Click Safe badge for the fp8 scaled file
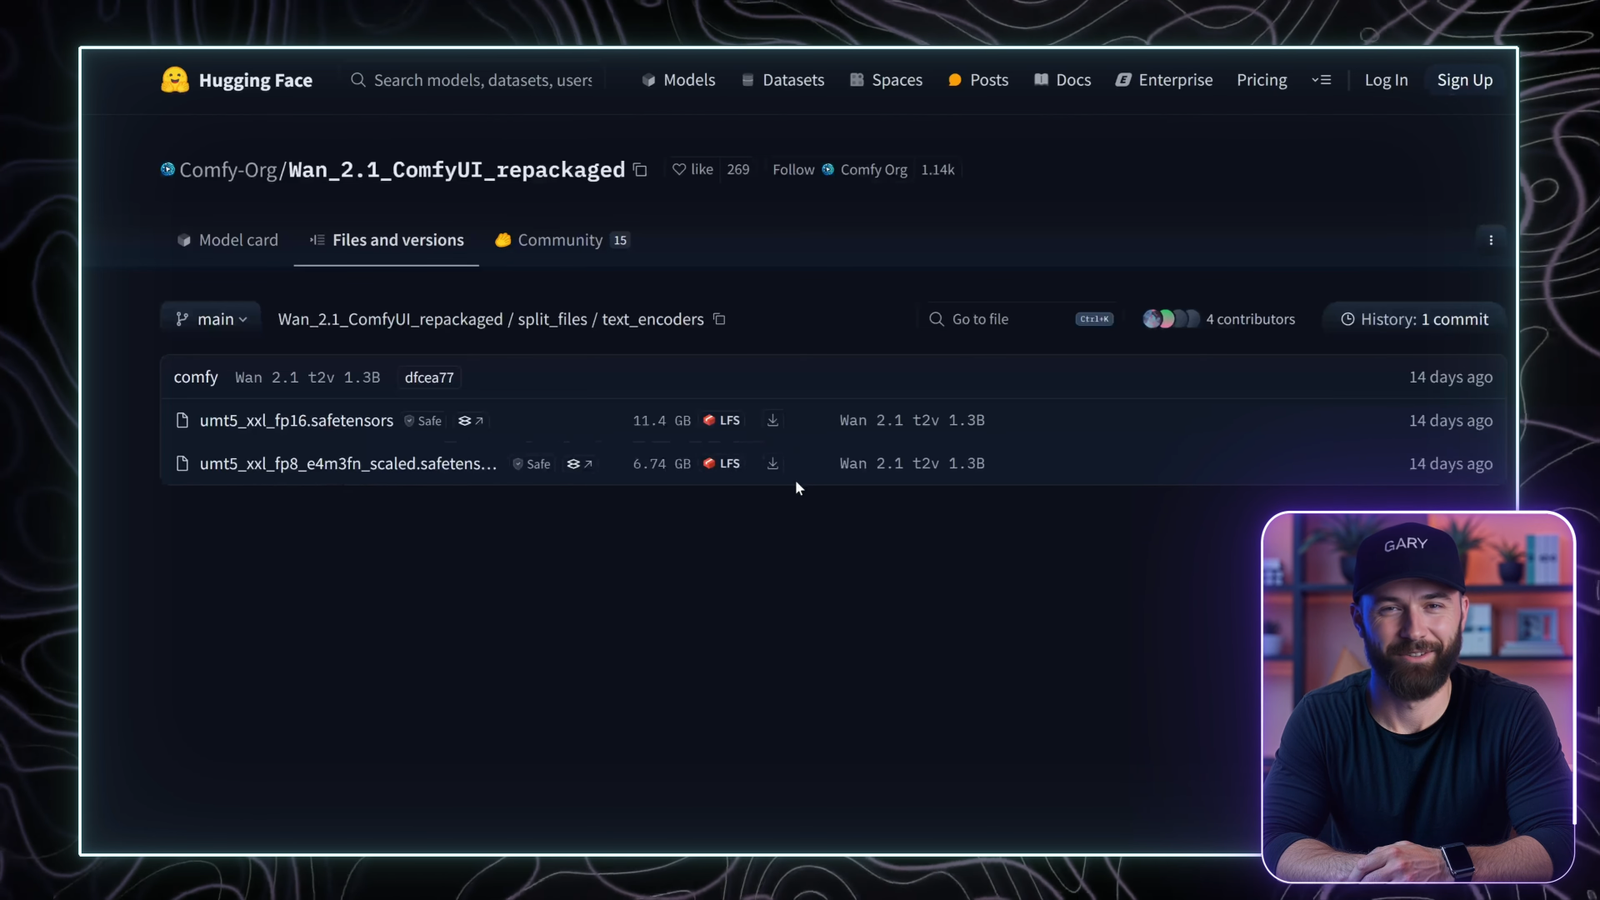 coord(532,464)
